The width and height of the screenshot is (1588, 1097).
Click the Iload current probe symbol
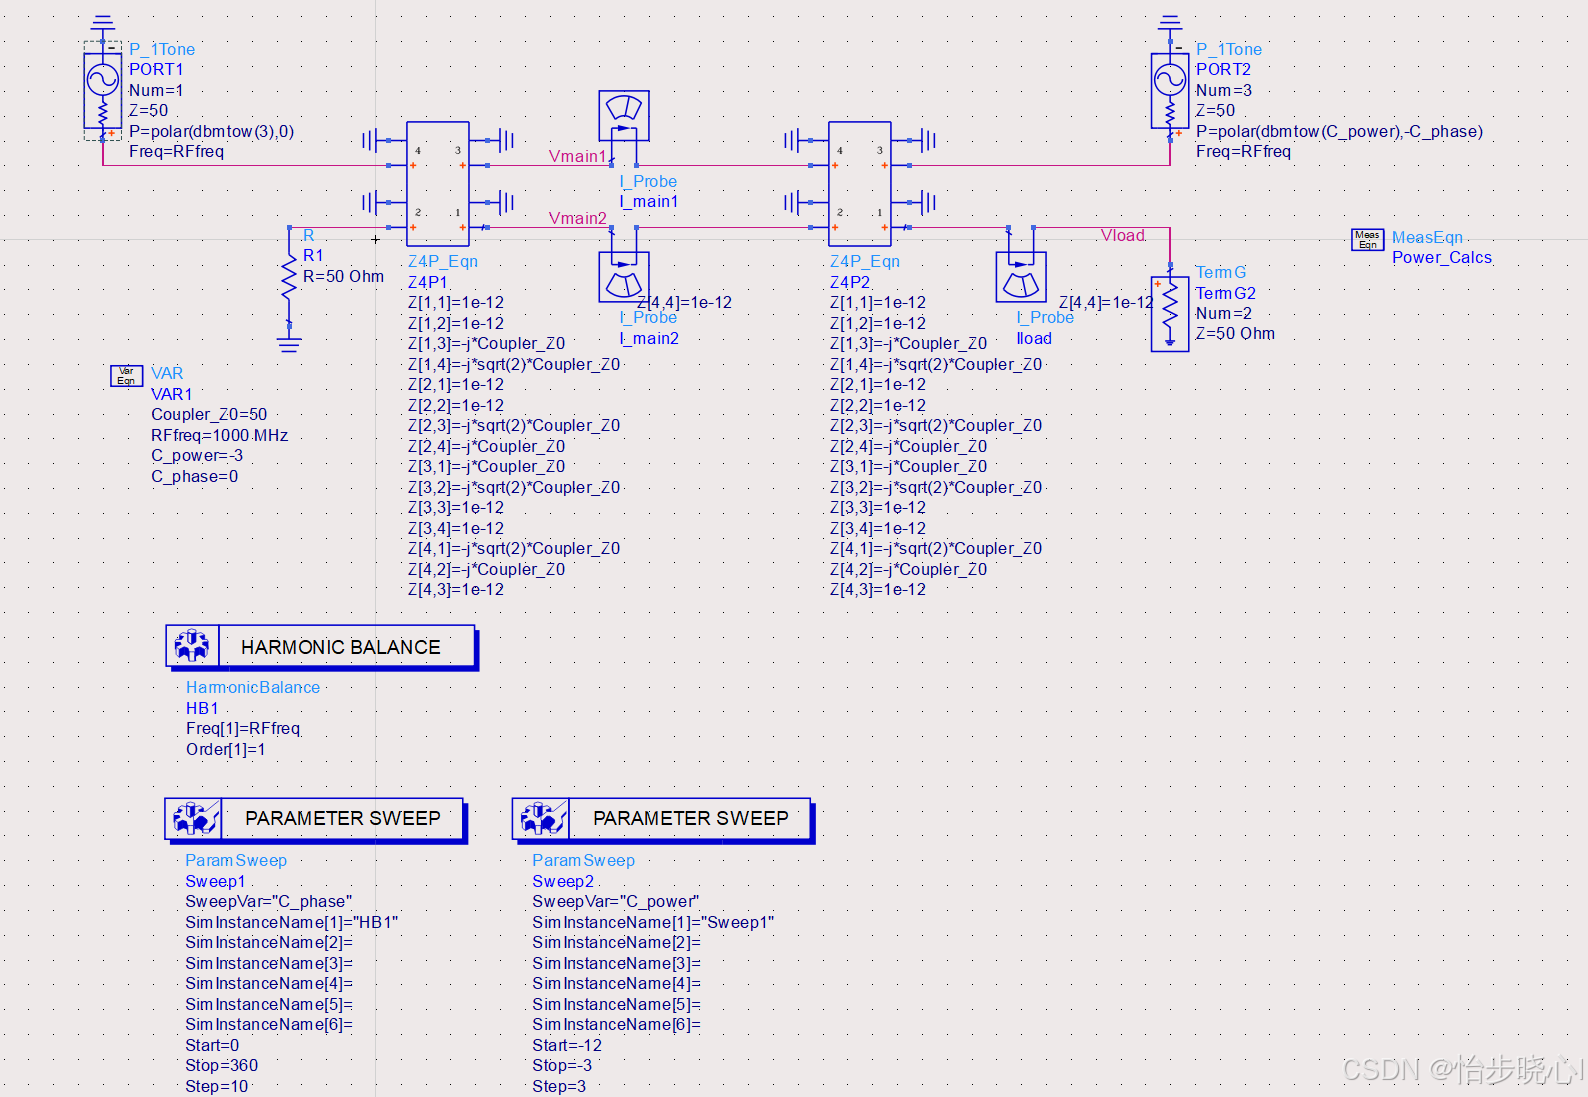[1021, 276]
